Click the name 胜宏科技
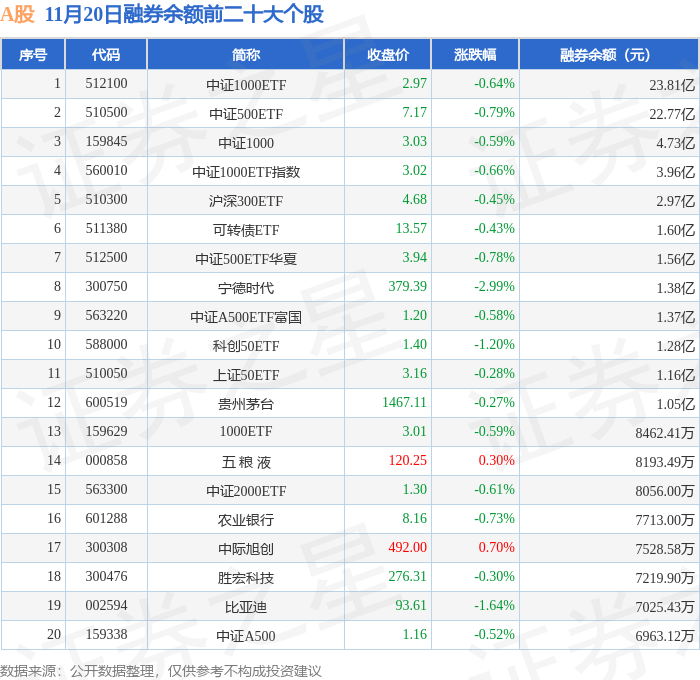 coord(246,578)
